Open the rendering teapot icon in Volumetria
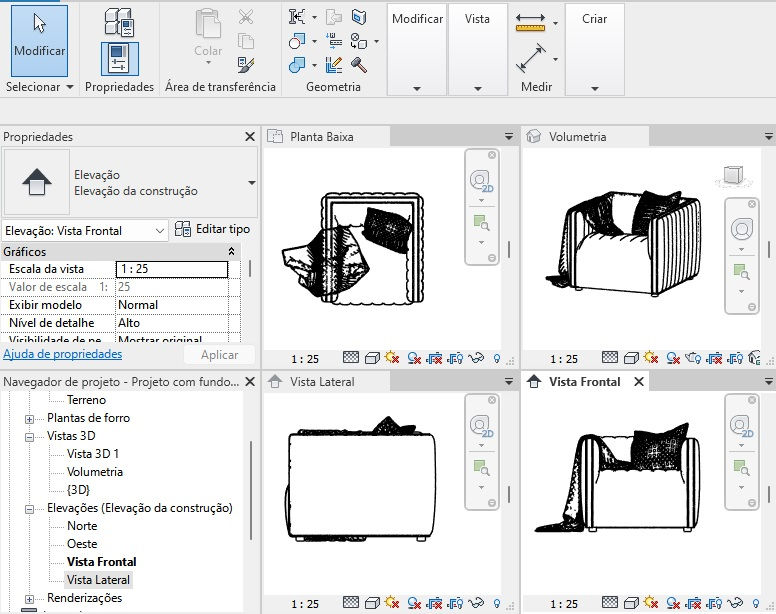This screenshot has width=776, height=614. [693, 357]
